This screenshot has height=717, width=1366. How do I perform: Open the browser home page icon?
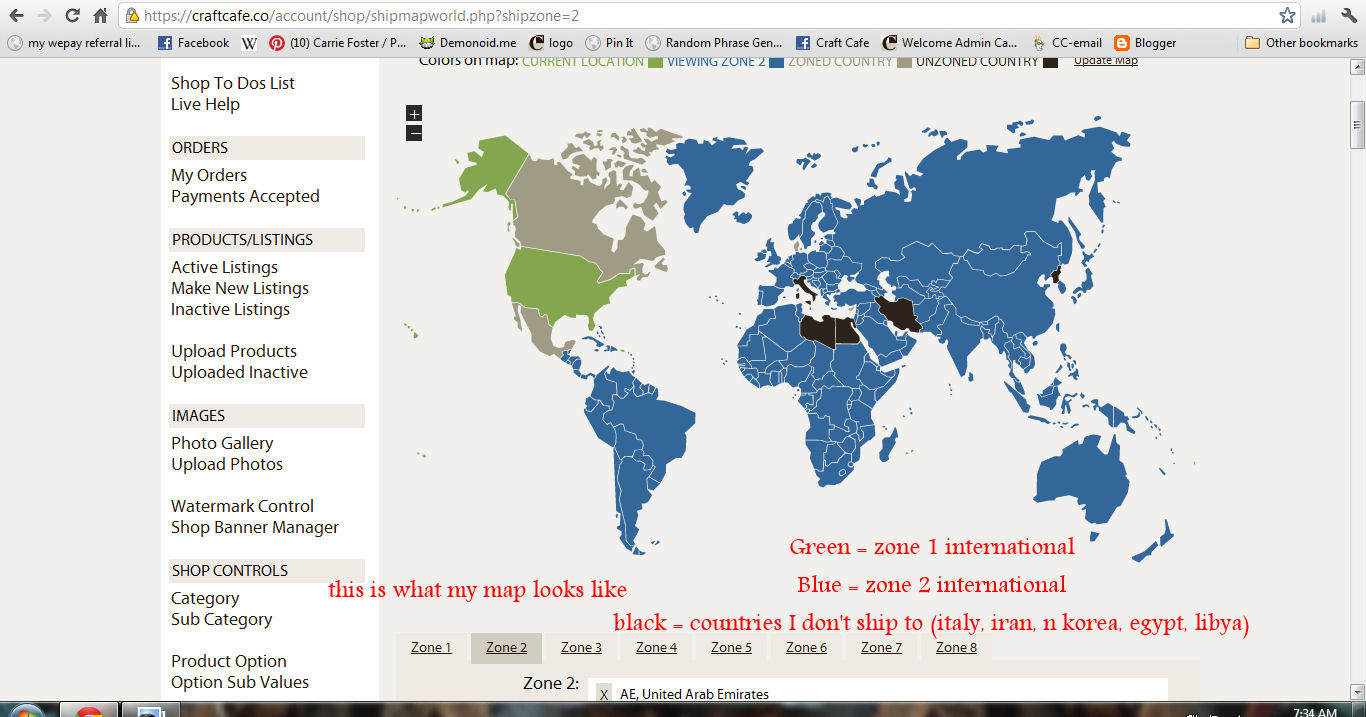point(100,16)
